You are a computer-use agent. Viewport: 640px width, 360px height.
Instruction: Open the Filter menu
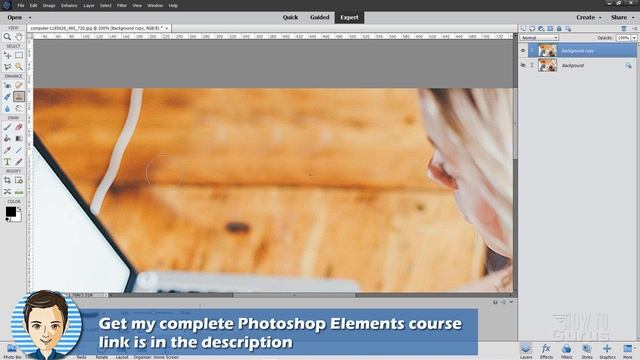click(122, 6)
